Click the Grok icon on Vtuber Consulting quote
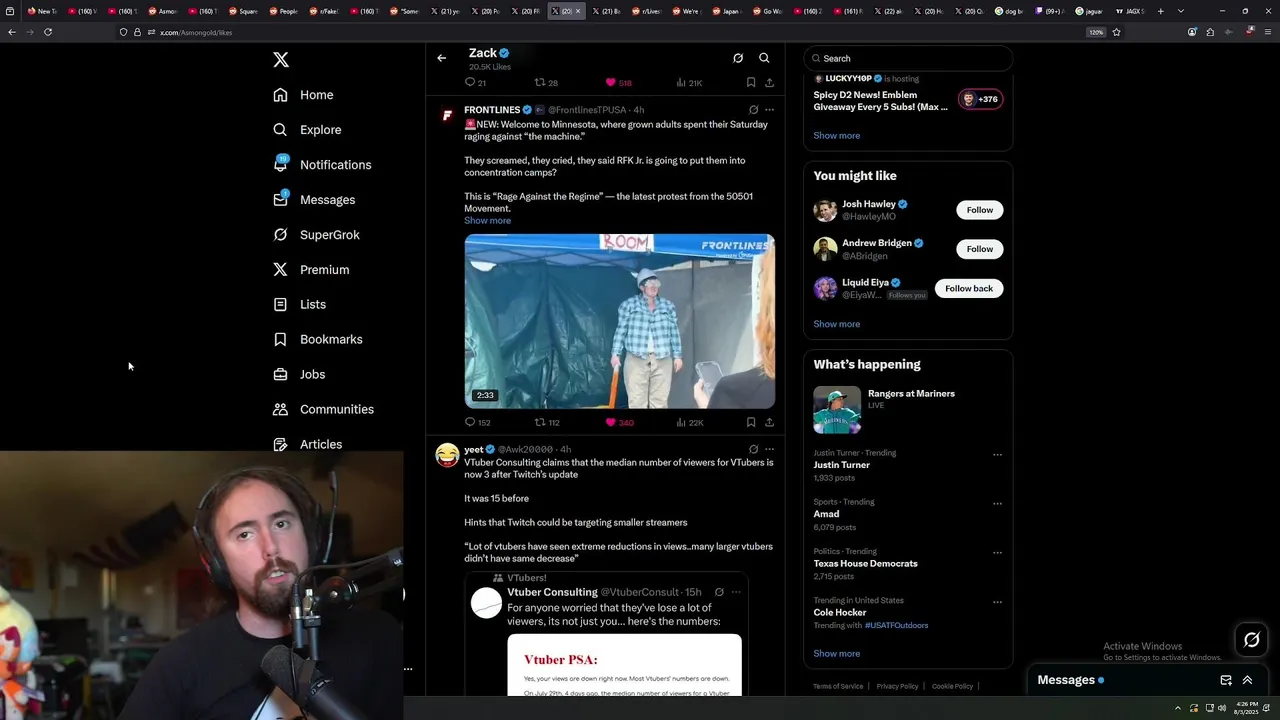The height and width of the screenshot is (720, 1280). pyautogui.click(x=719, y=592)
